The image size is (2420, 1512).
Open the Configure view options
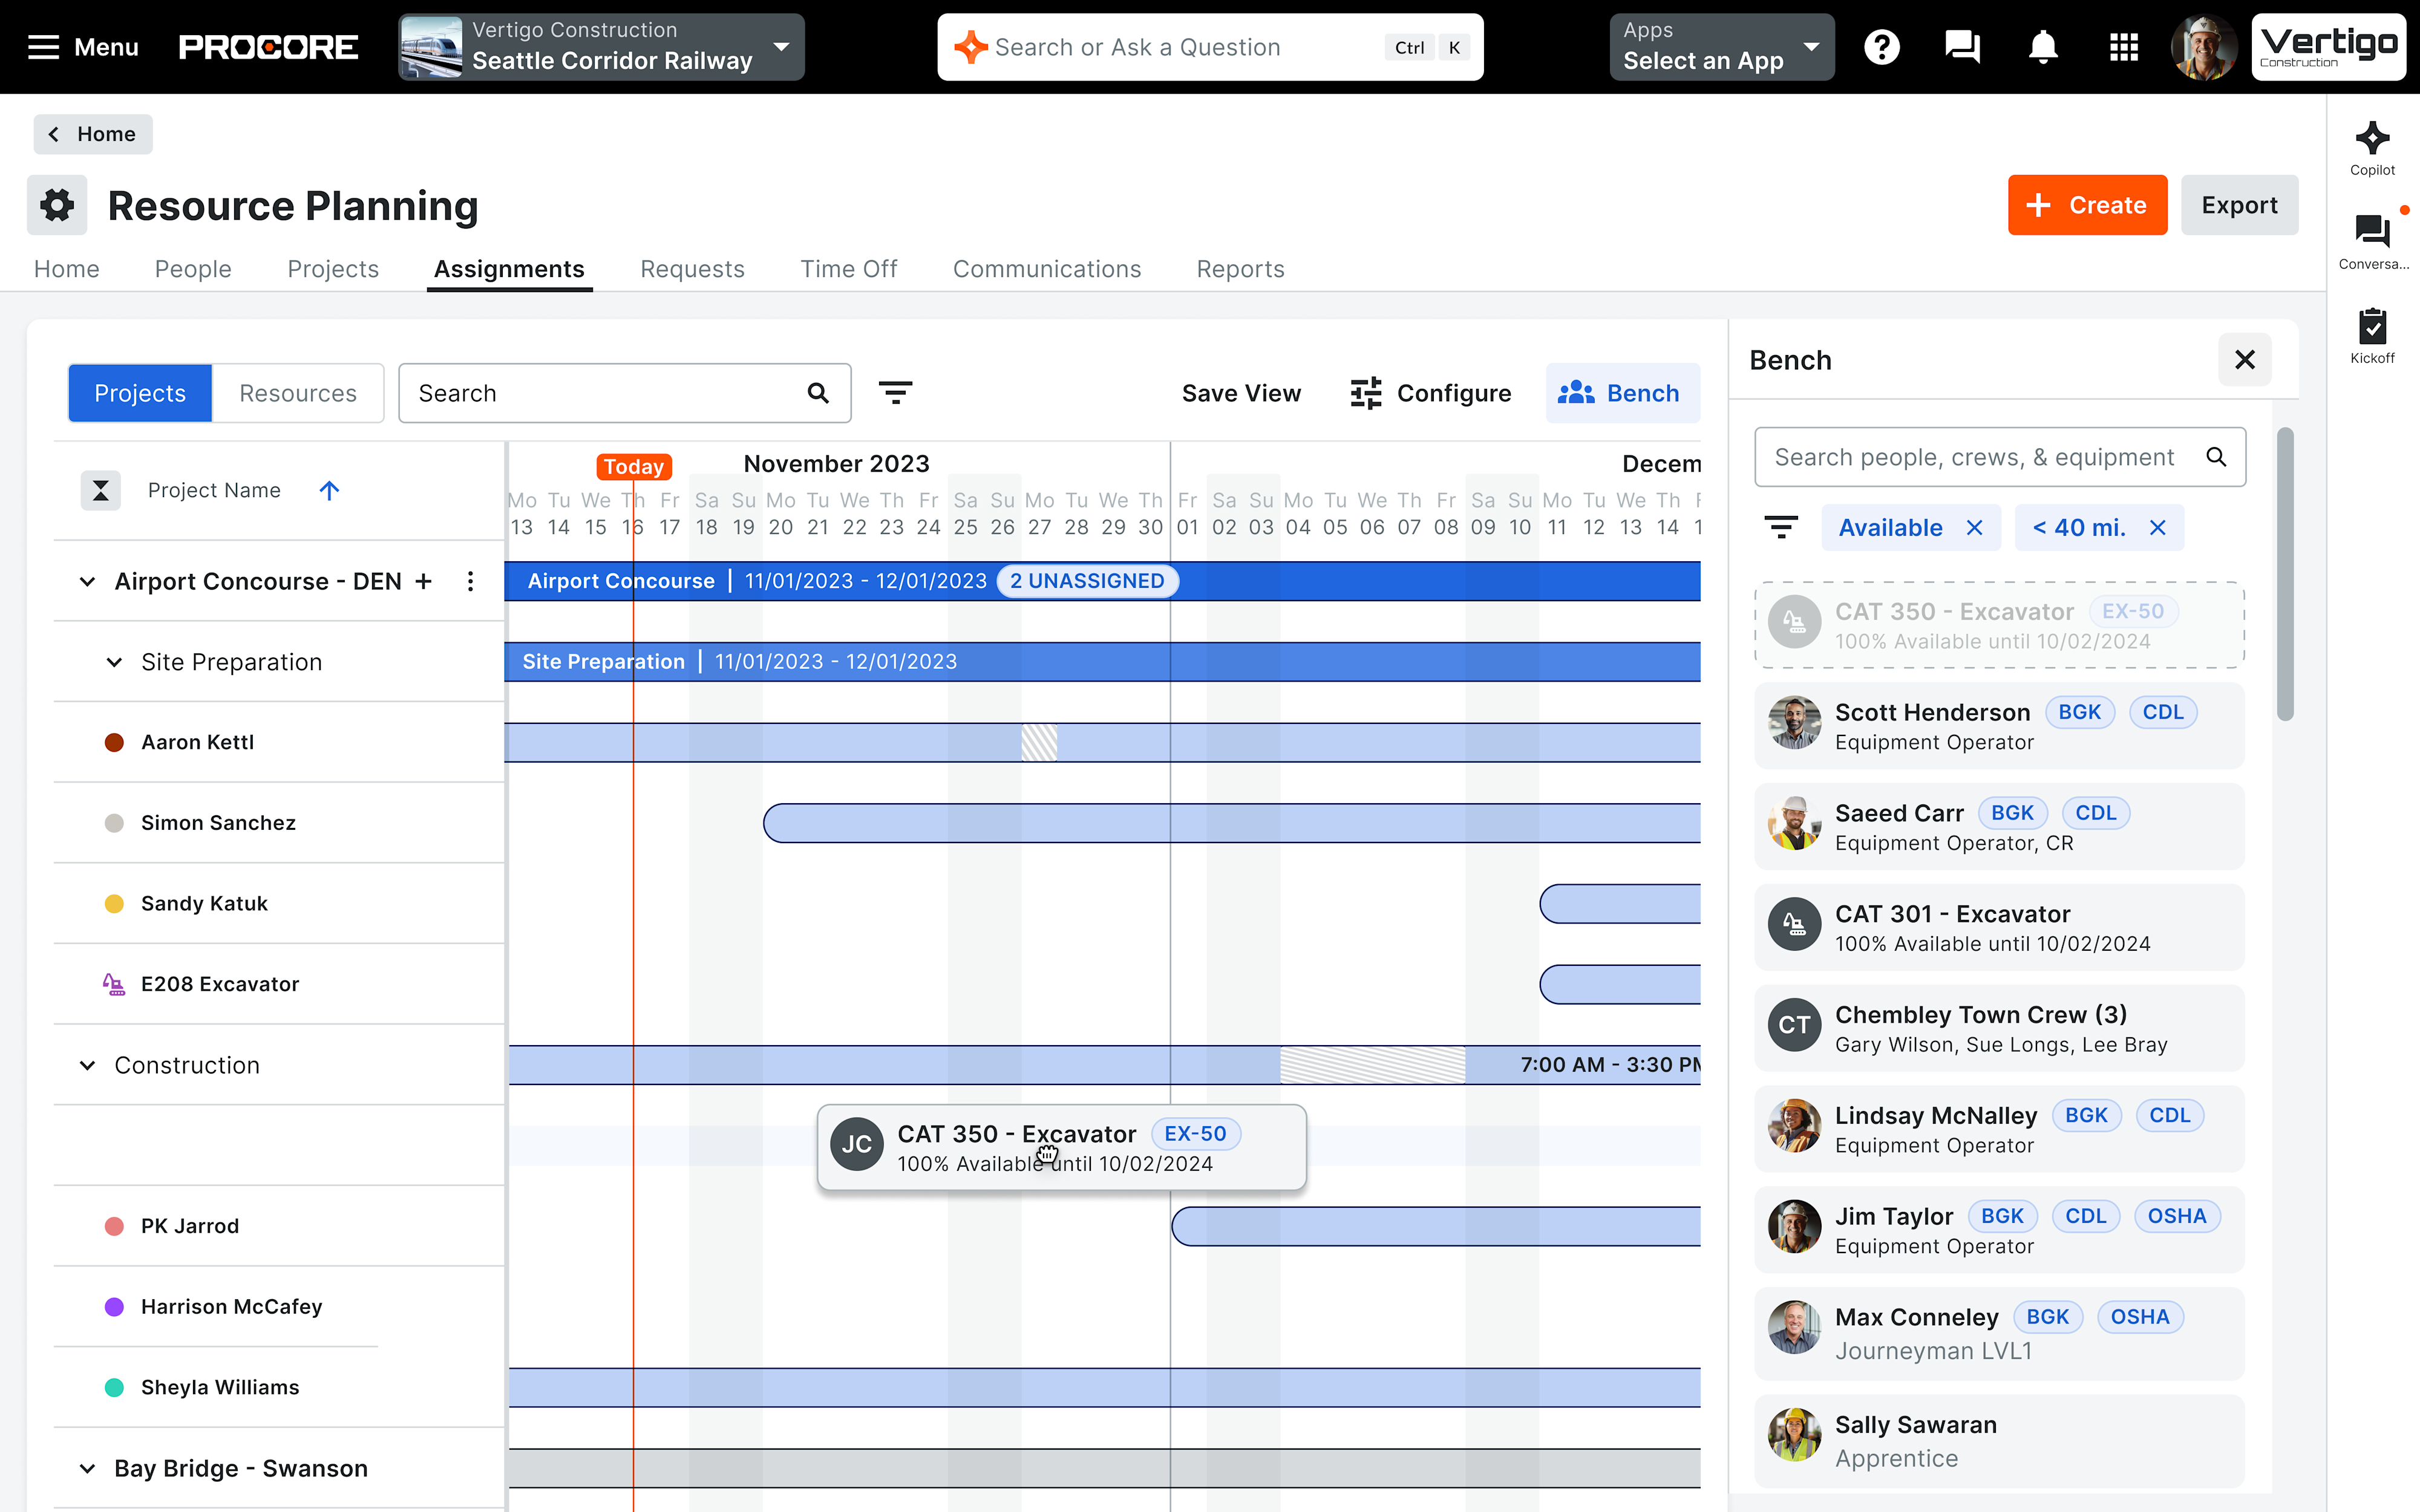click(1430, 392)
